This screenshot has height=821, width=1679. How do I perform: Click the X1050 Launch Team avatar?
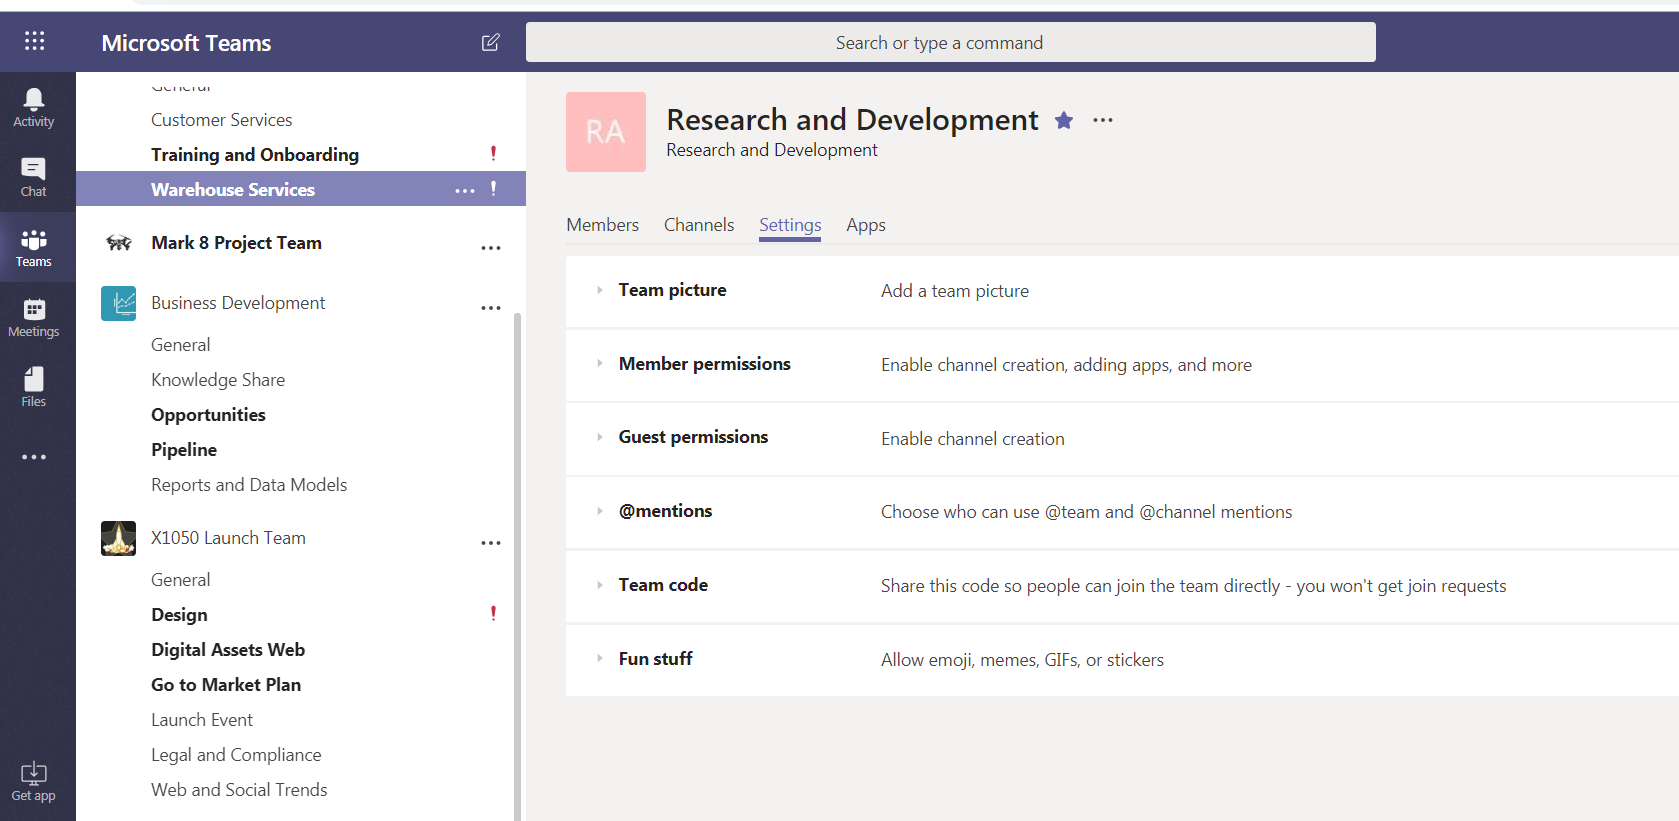(119, 538)
